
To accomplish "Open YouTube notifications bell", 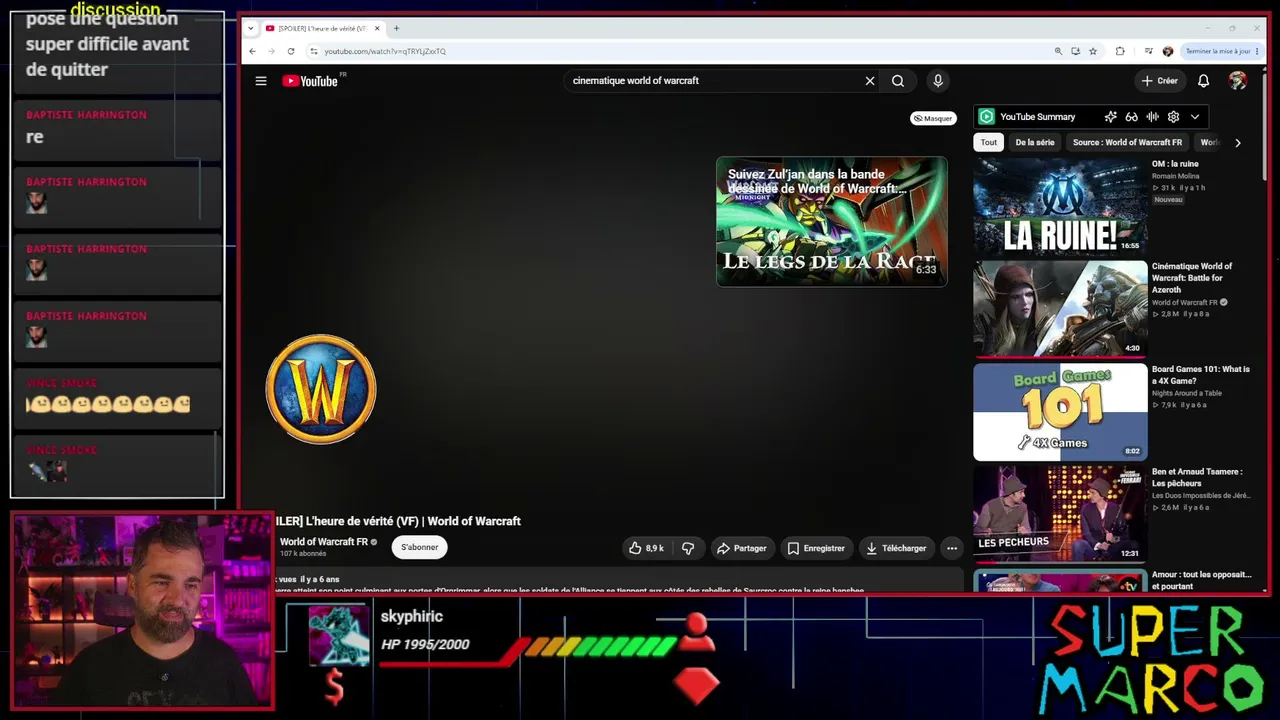I will [1204, 81].
